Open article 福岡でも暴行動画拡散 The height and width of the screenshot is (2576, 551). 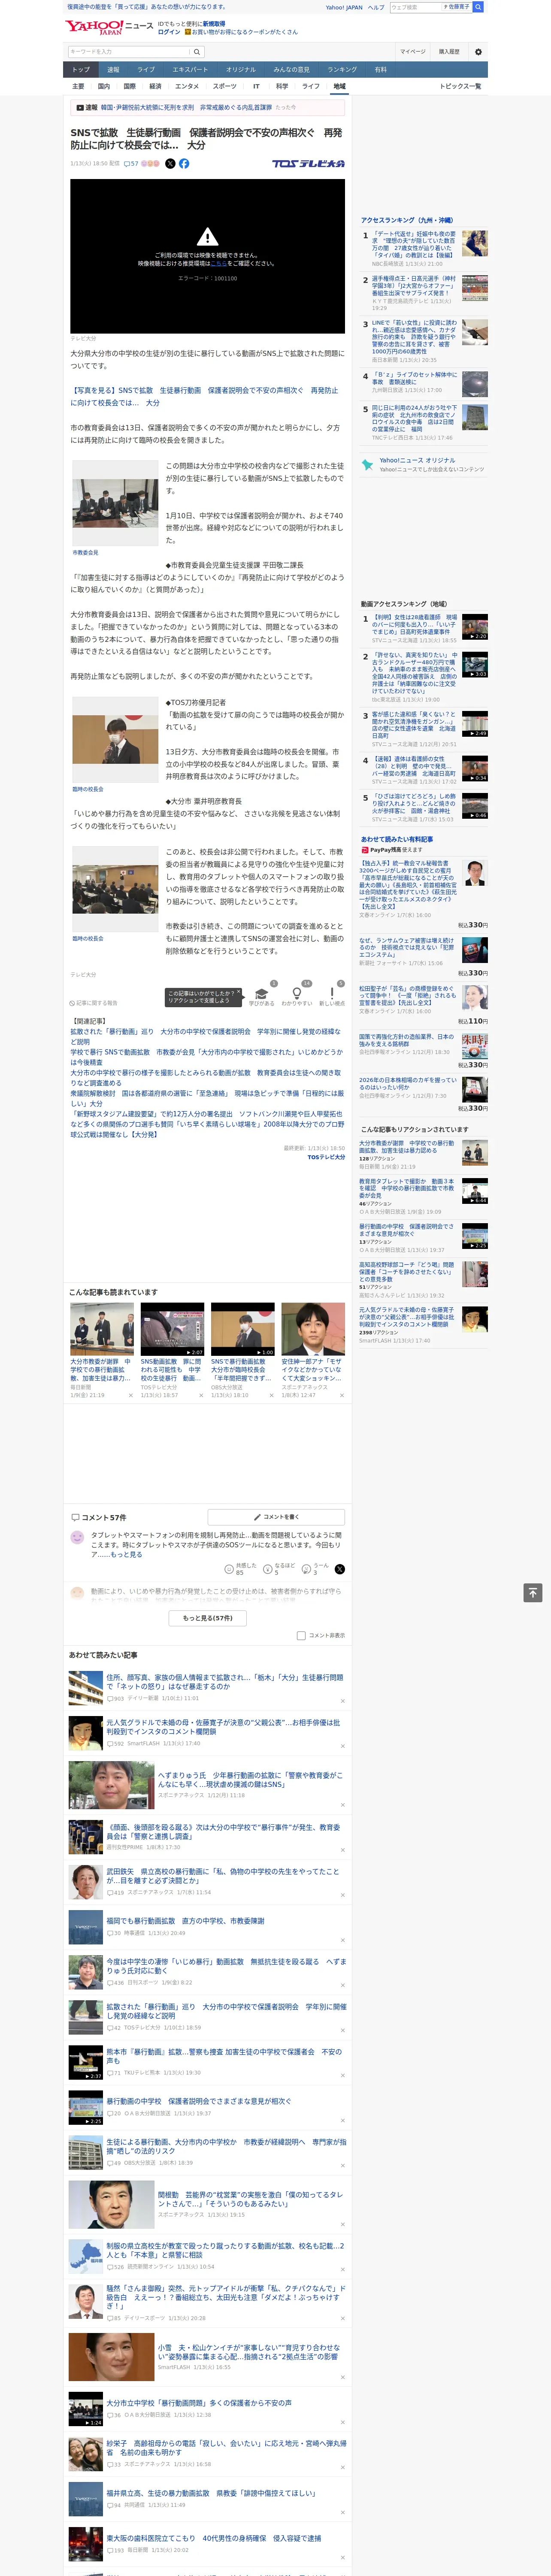click(x=185, y=1921)
